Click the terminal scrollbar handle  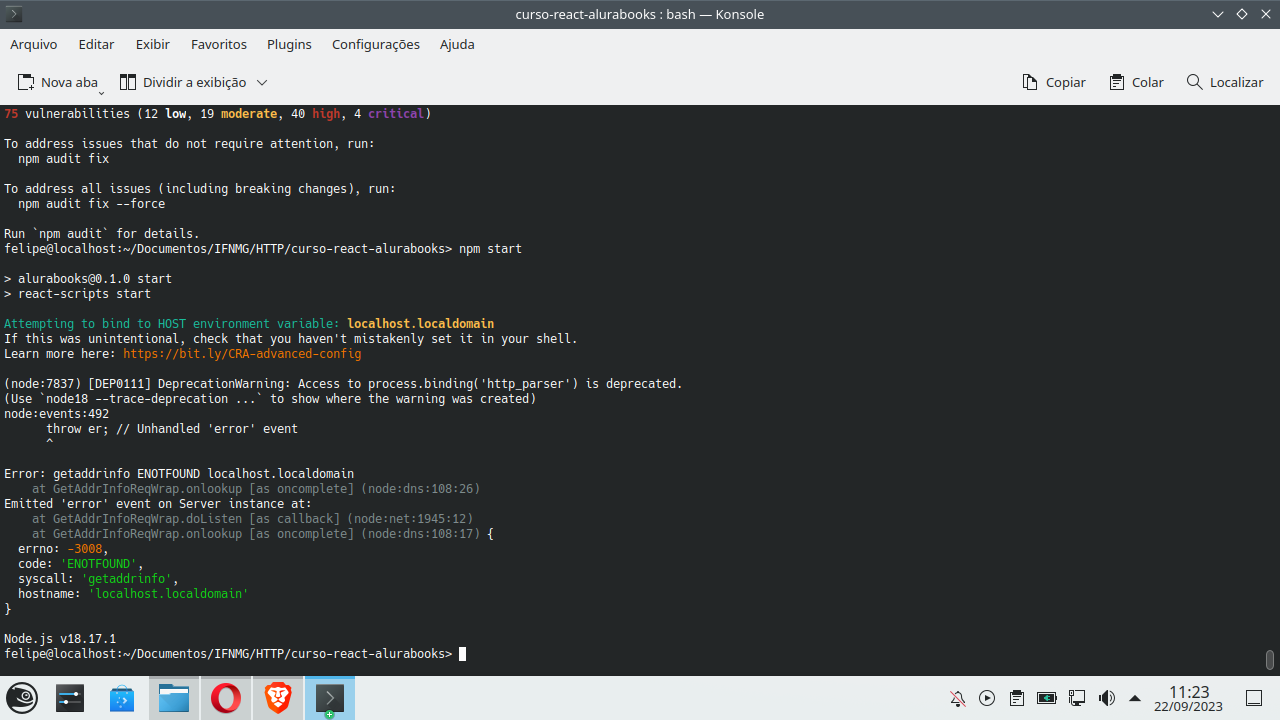pos(1270,660)
